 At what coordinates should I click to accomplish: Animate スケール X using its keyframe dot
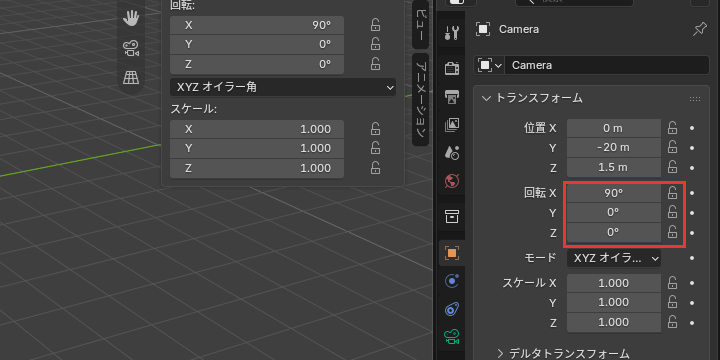tap(692, 283)
